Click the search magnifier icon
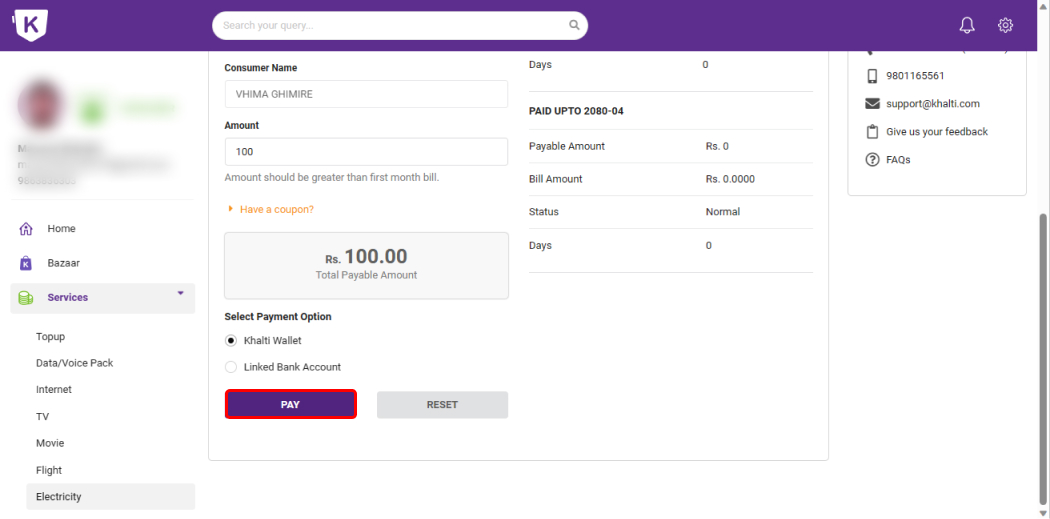Viewport: 1050px width, 519px height. [x=574, y=25]
